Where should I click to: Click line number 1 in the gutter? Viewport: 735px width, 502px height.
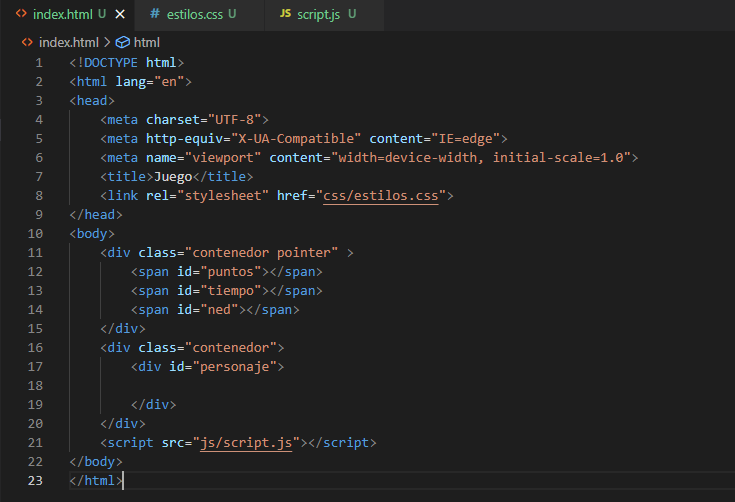click(x=39, y=63)
